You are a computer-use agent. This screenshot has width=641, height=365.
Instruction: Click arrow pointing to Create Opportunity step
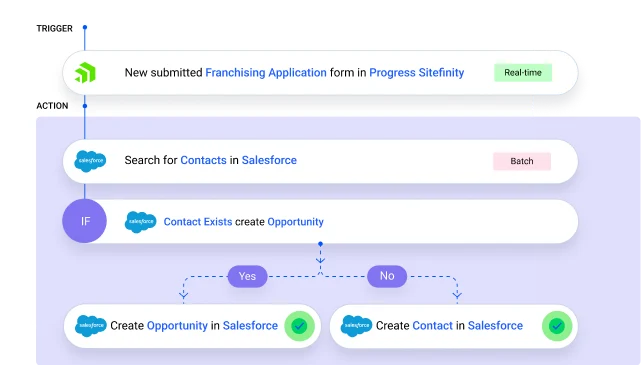184,293
